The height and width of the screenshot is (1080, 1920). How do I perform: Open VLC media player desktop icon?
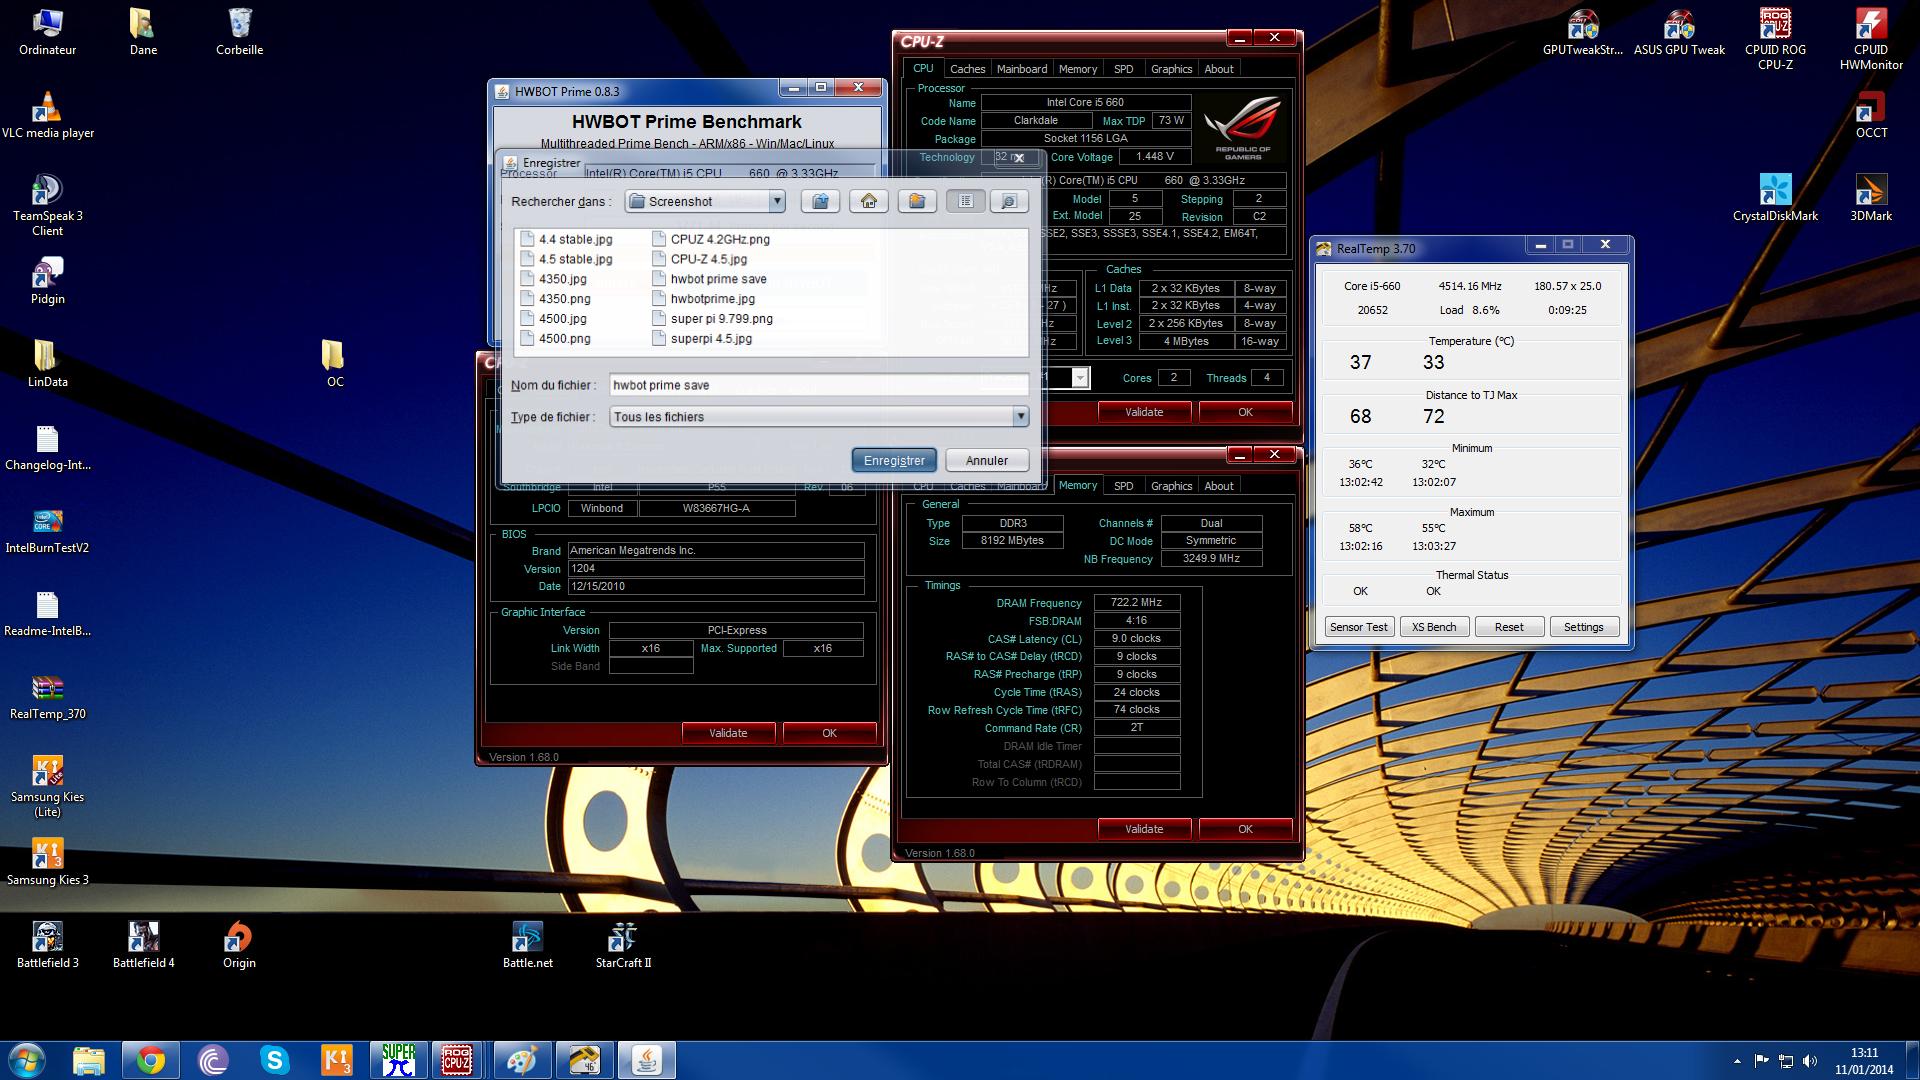[x=48, y=116]
